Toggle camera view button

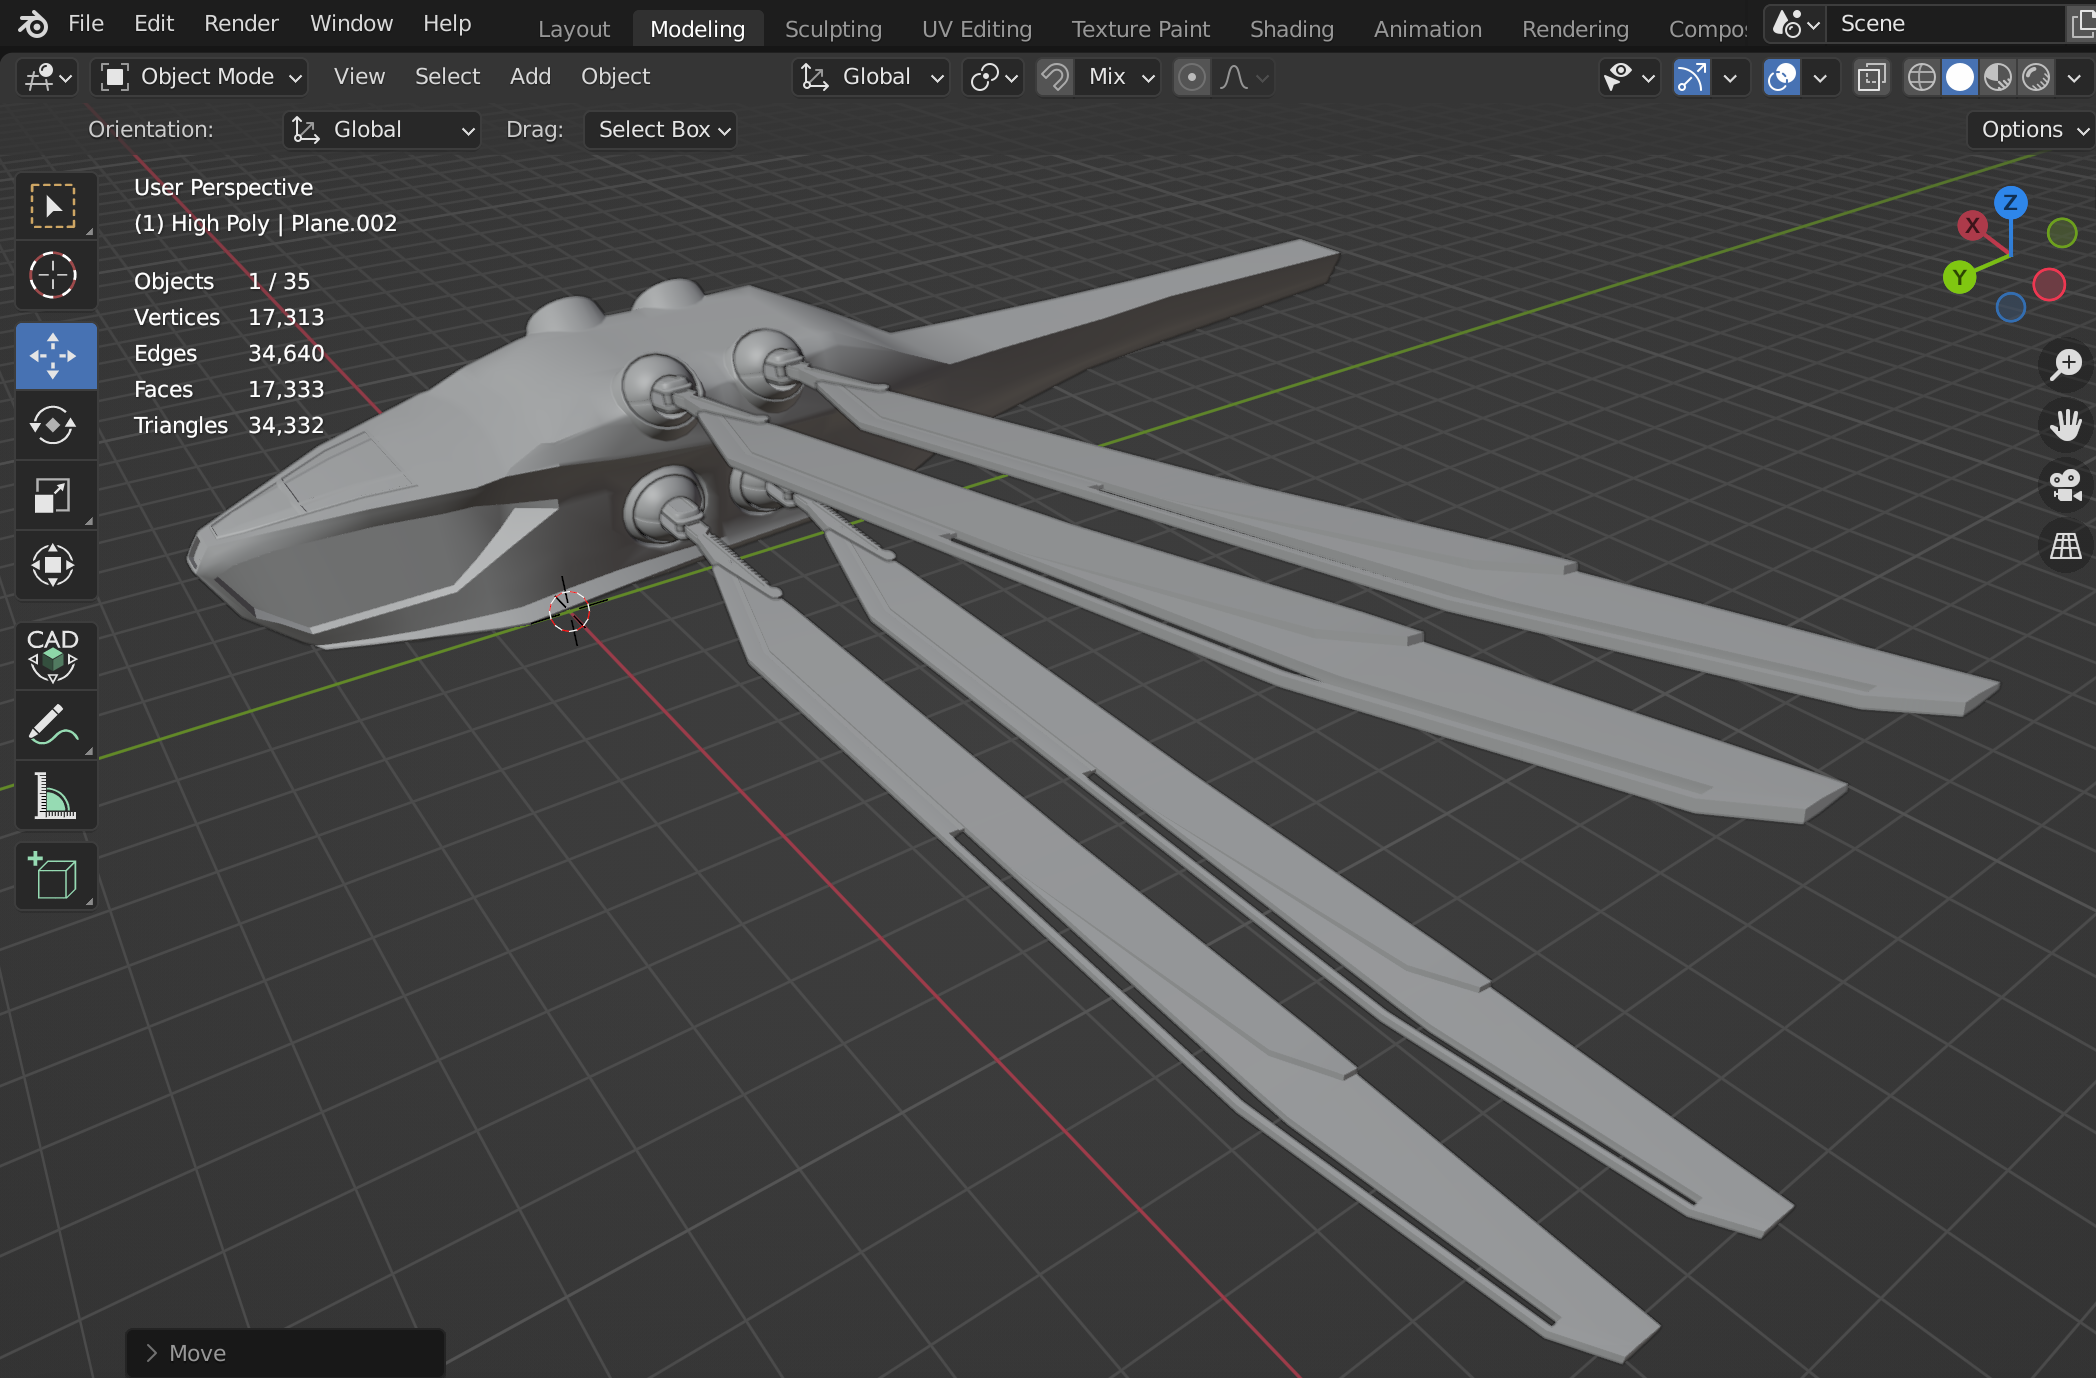click(2065, 486)
